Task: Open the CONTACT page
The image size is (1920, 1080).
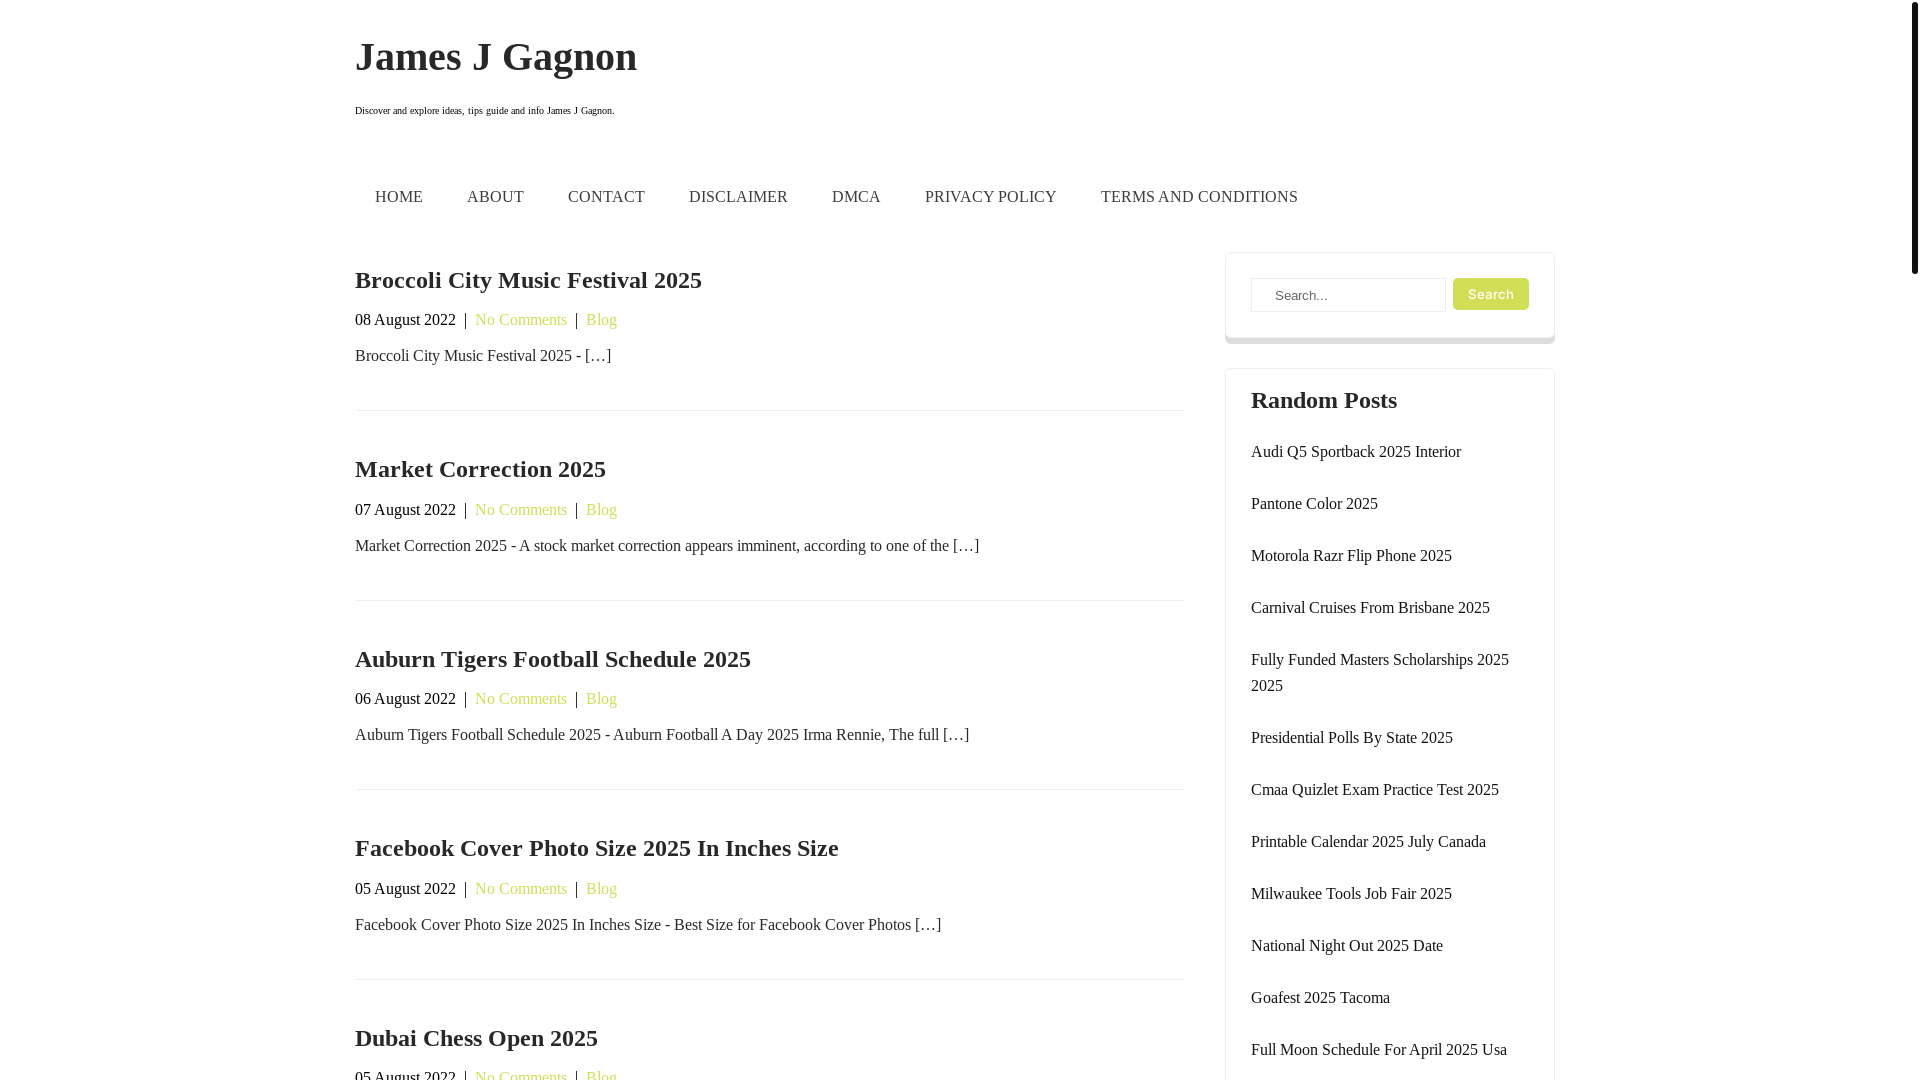Action: tap(606, 197)
